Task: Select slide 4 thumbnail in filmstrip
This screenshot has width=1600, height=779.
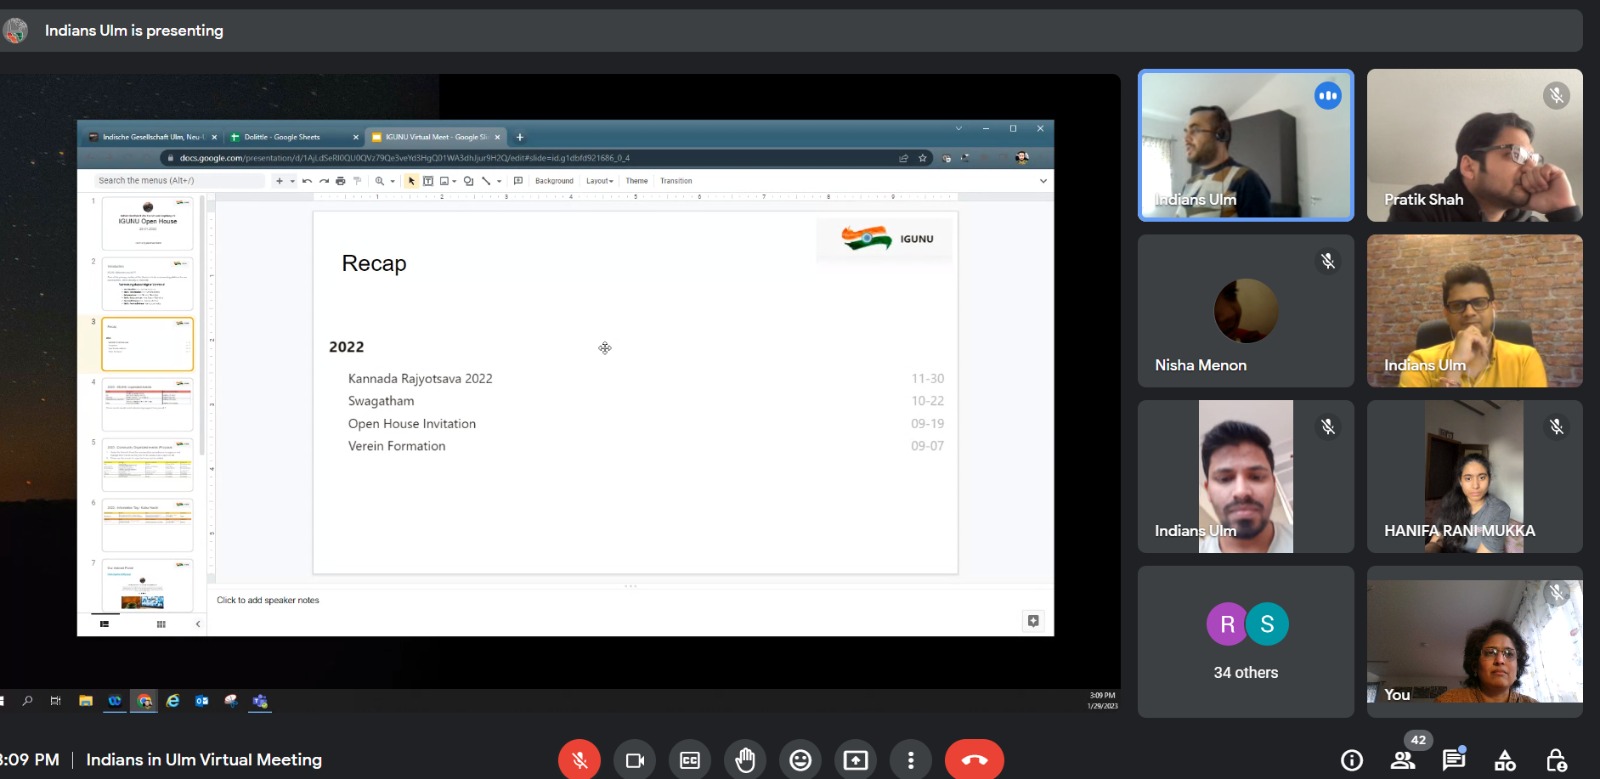Action: pyautogui.click(x=147, y=404)
